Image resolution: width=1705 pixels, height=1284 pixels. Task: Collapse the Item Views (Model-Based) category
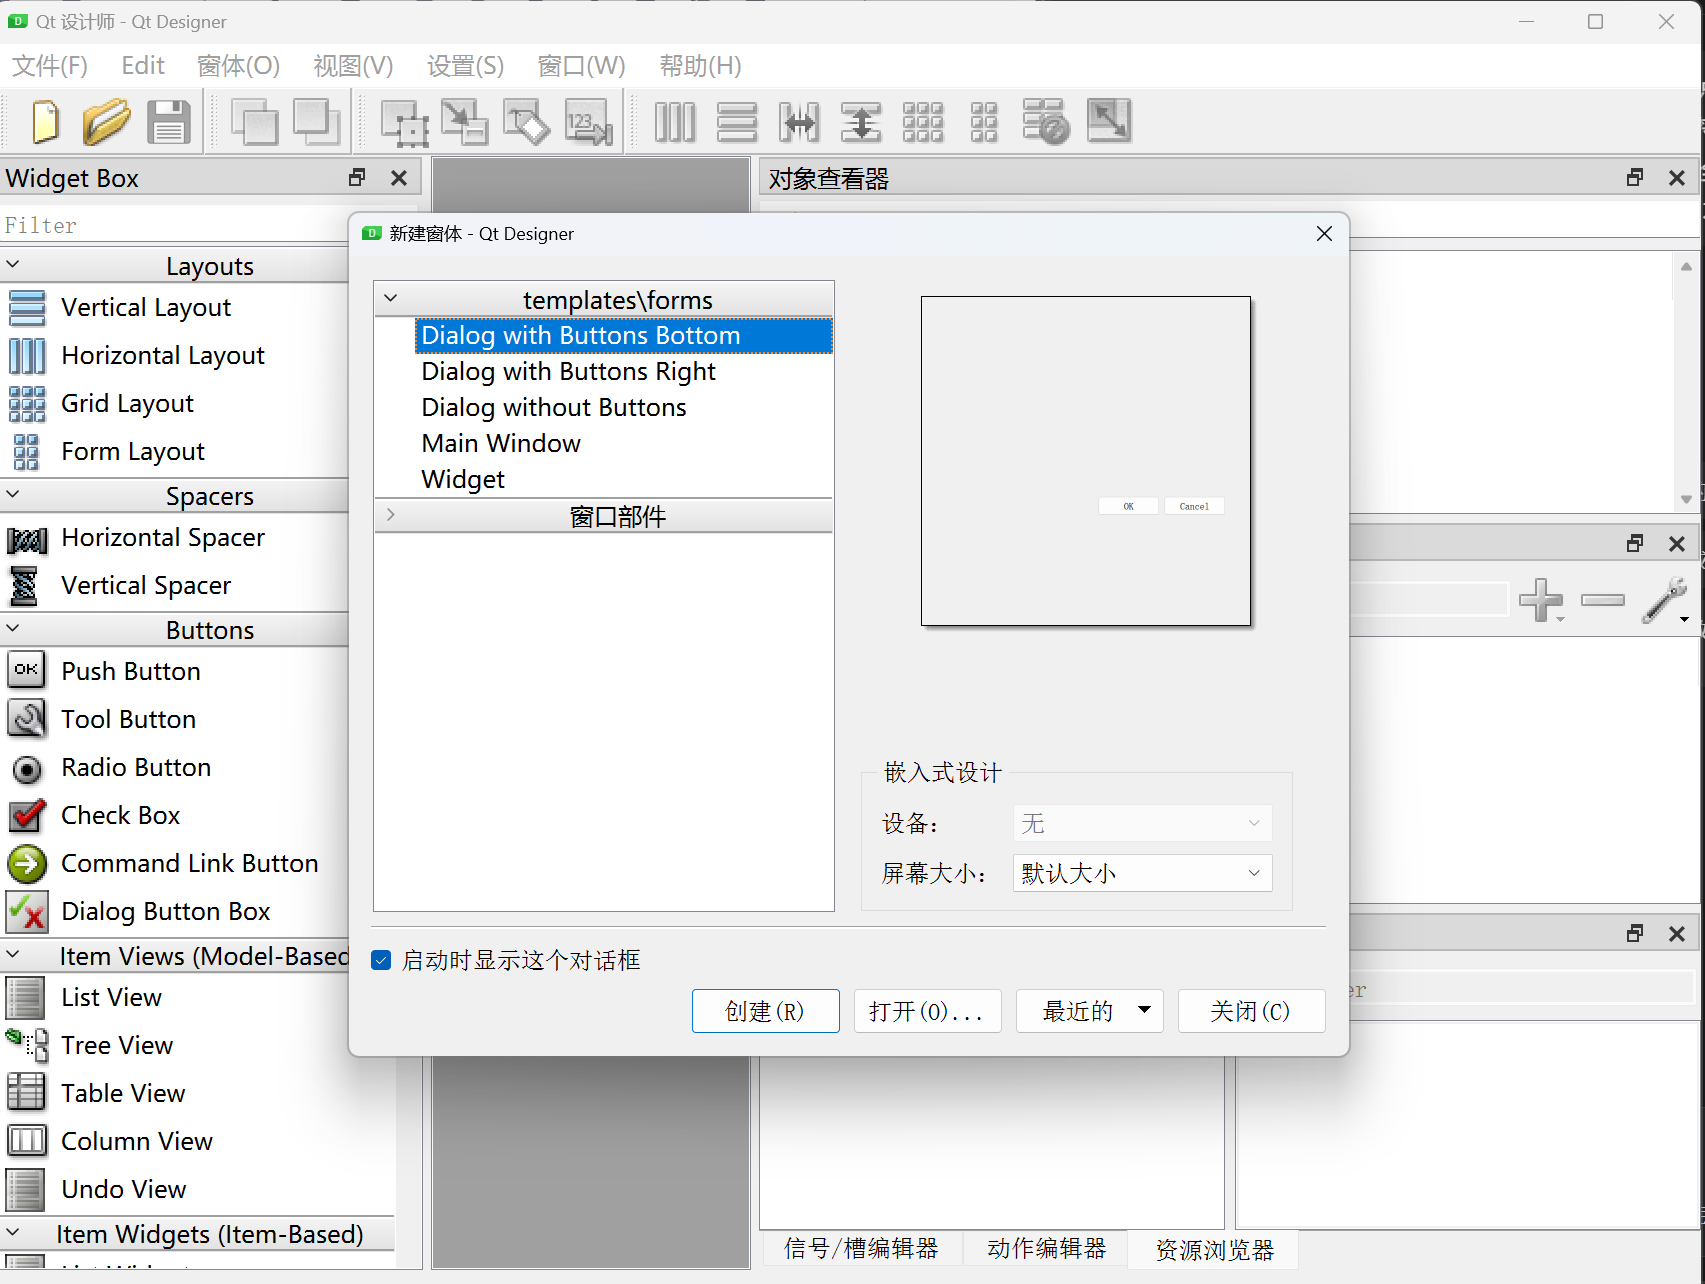(x=13, y=955)
